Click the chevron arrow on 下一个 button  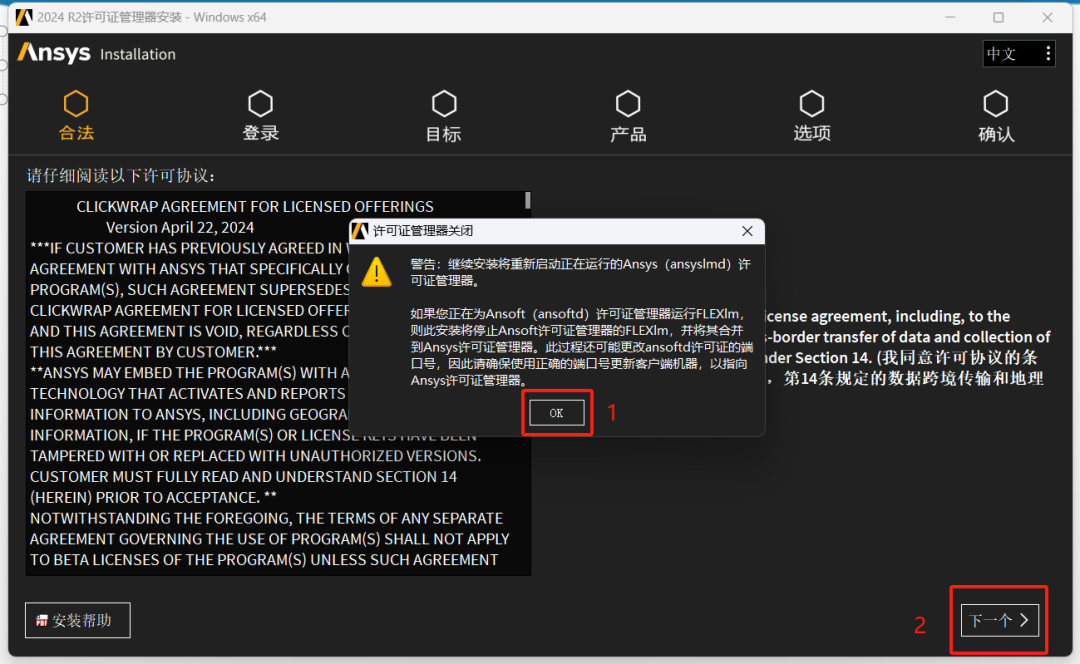click(1024, 620)
